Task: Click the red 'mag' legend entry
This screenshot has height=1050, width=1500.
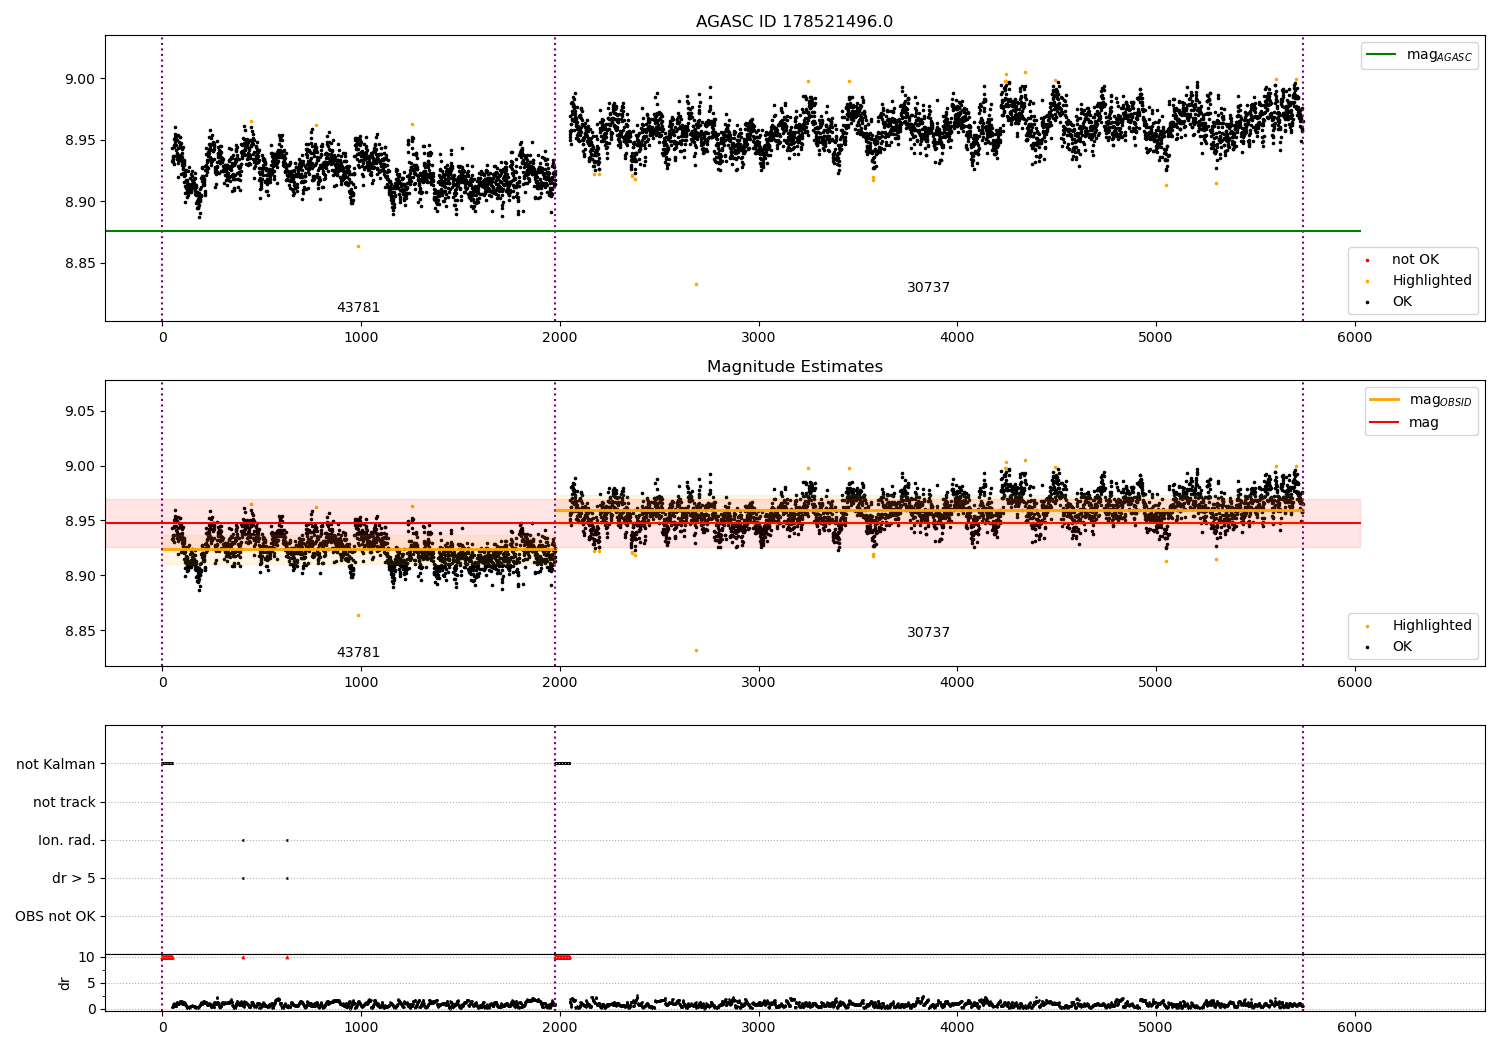Action: click(x=1405, y=423)
